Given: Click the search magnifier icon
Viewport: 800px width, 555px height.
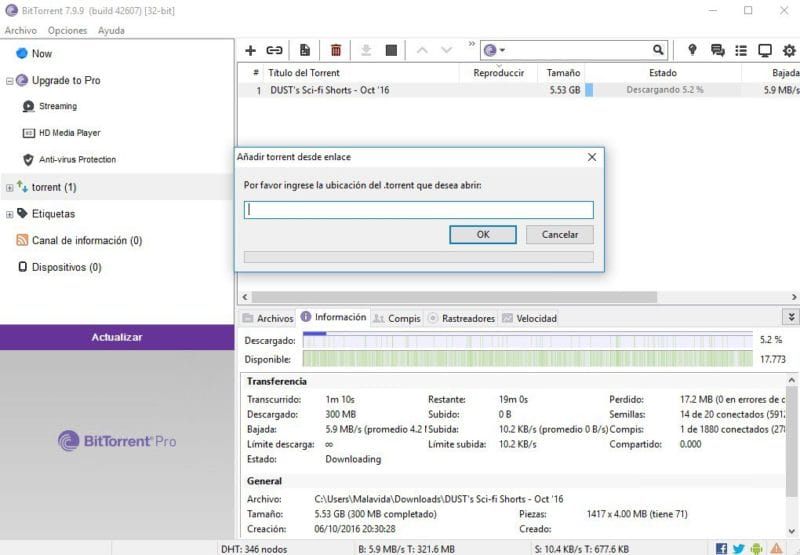Looking at the screenshot, I should tap(658, 49).
